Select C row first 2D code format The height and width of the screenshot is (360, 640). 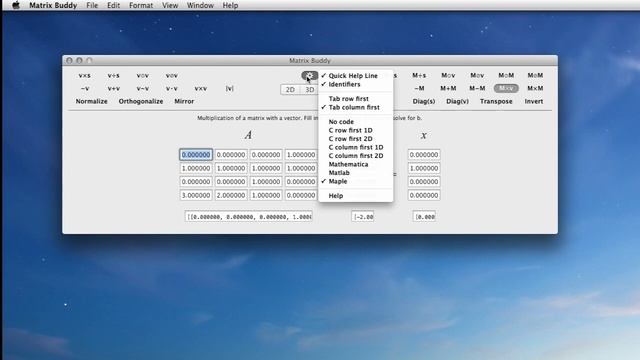tap(356, 139)
